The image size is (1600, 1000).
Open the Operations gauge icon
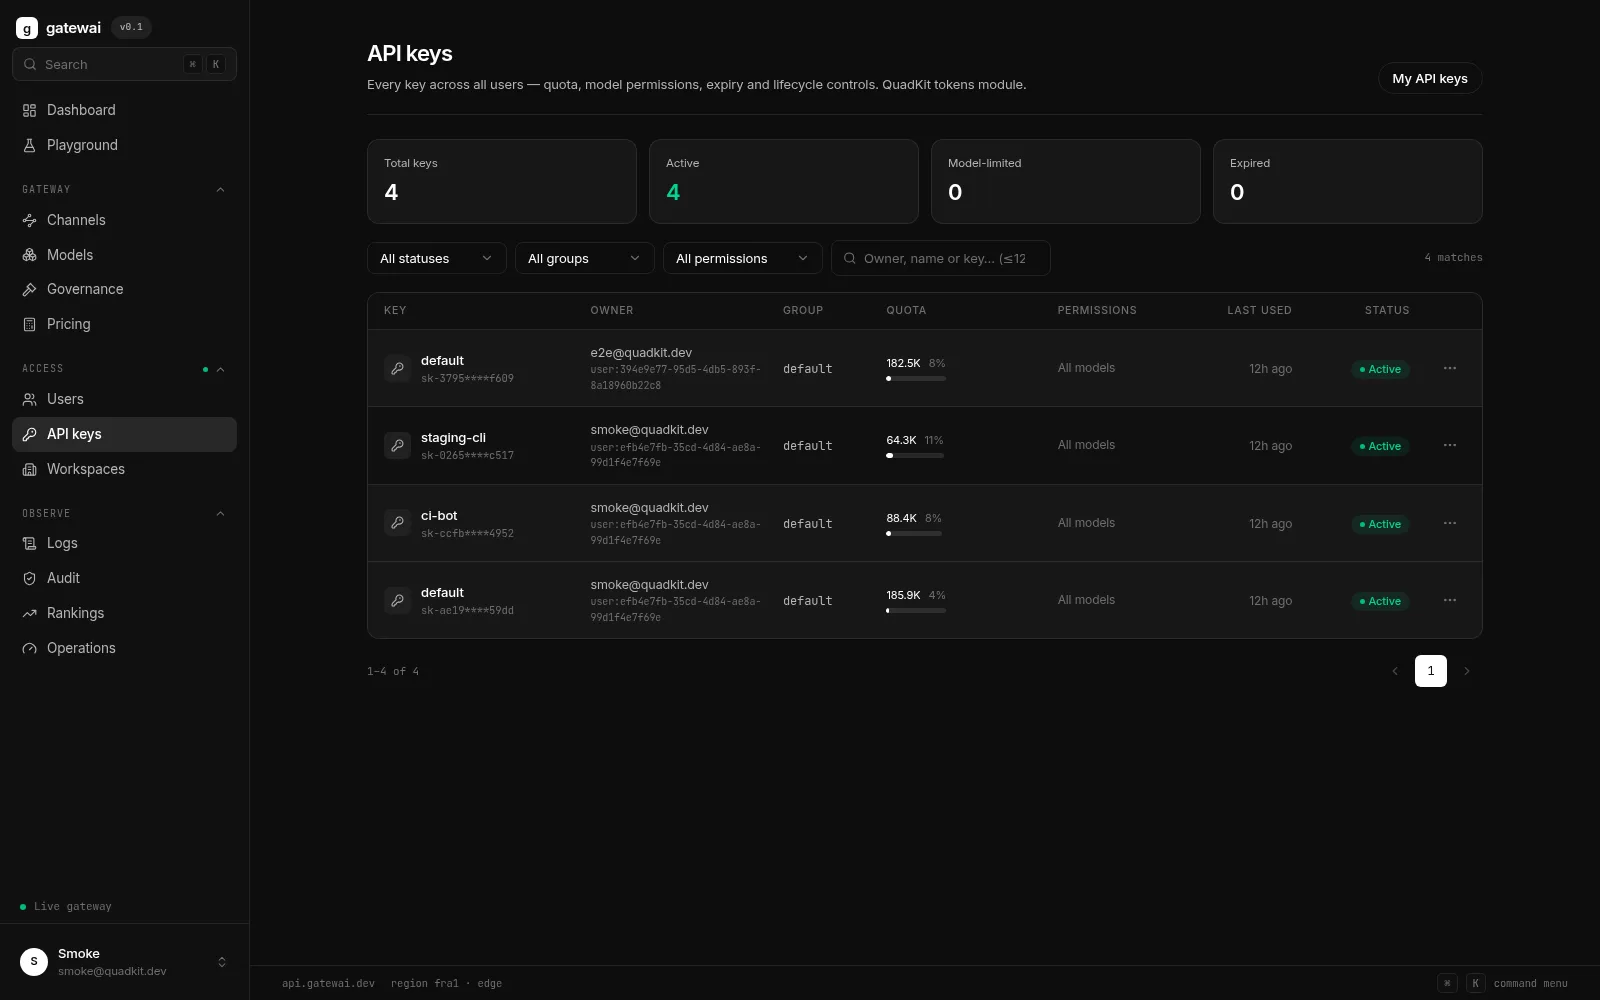click(x=29, y=648)
